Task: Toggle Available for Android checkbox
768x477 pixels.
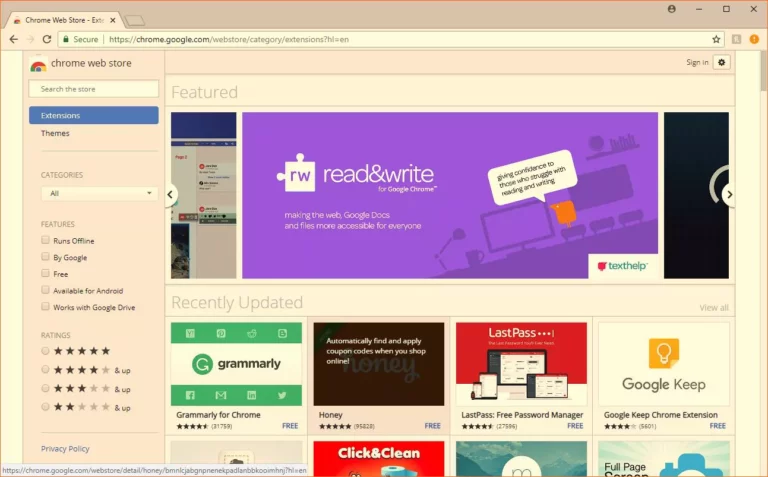Action: tap(46, 290)
